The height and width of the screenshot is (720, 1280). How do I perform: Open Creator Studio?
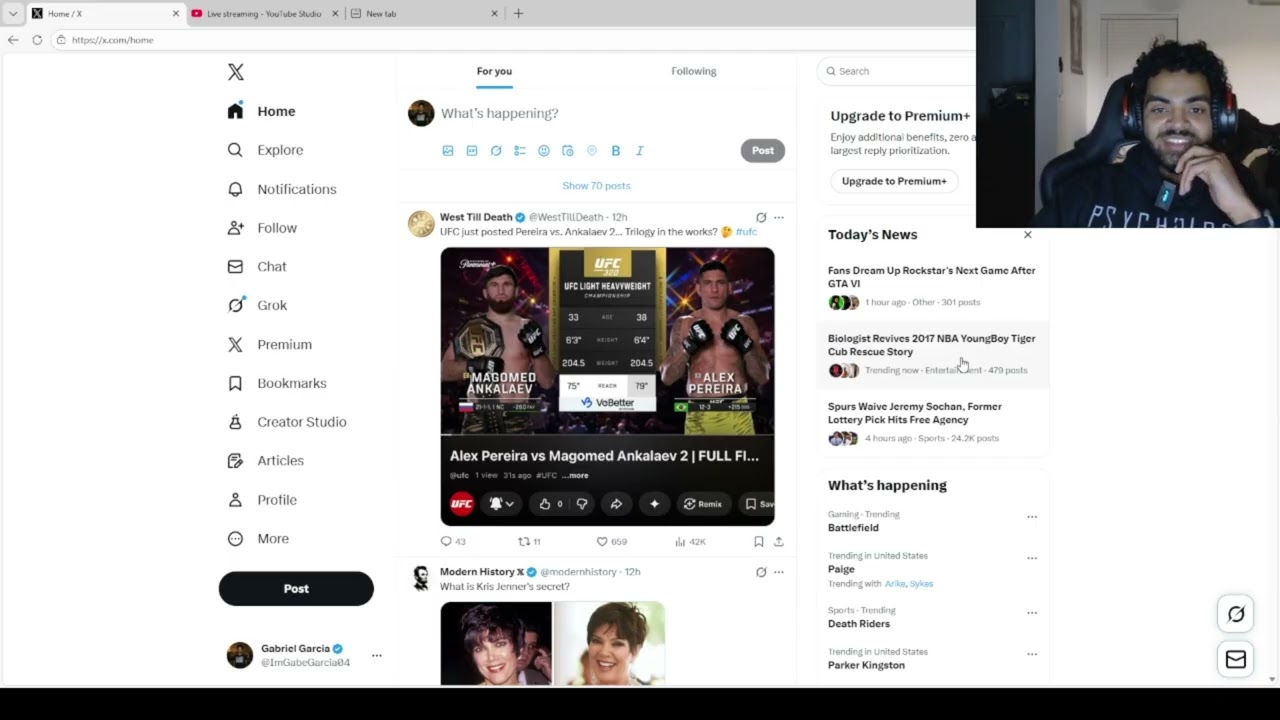pyautogui.click(x=287, y=422)
